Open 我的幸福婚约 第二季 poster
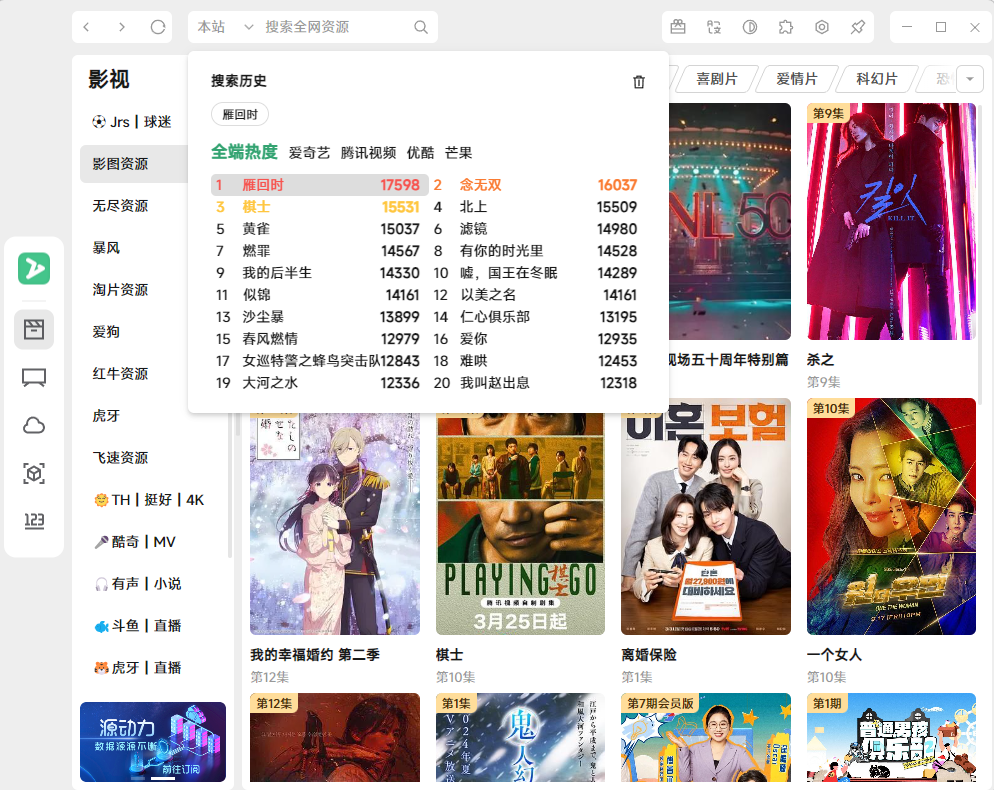This screenshot has height=790, width=994. click(335, 524)
